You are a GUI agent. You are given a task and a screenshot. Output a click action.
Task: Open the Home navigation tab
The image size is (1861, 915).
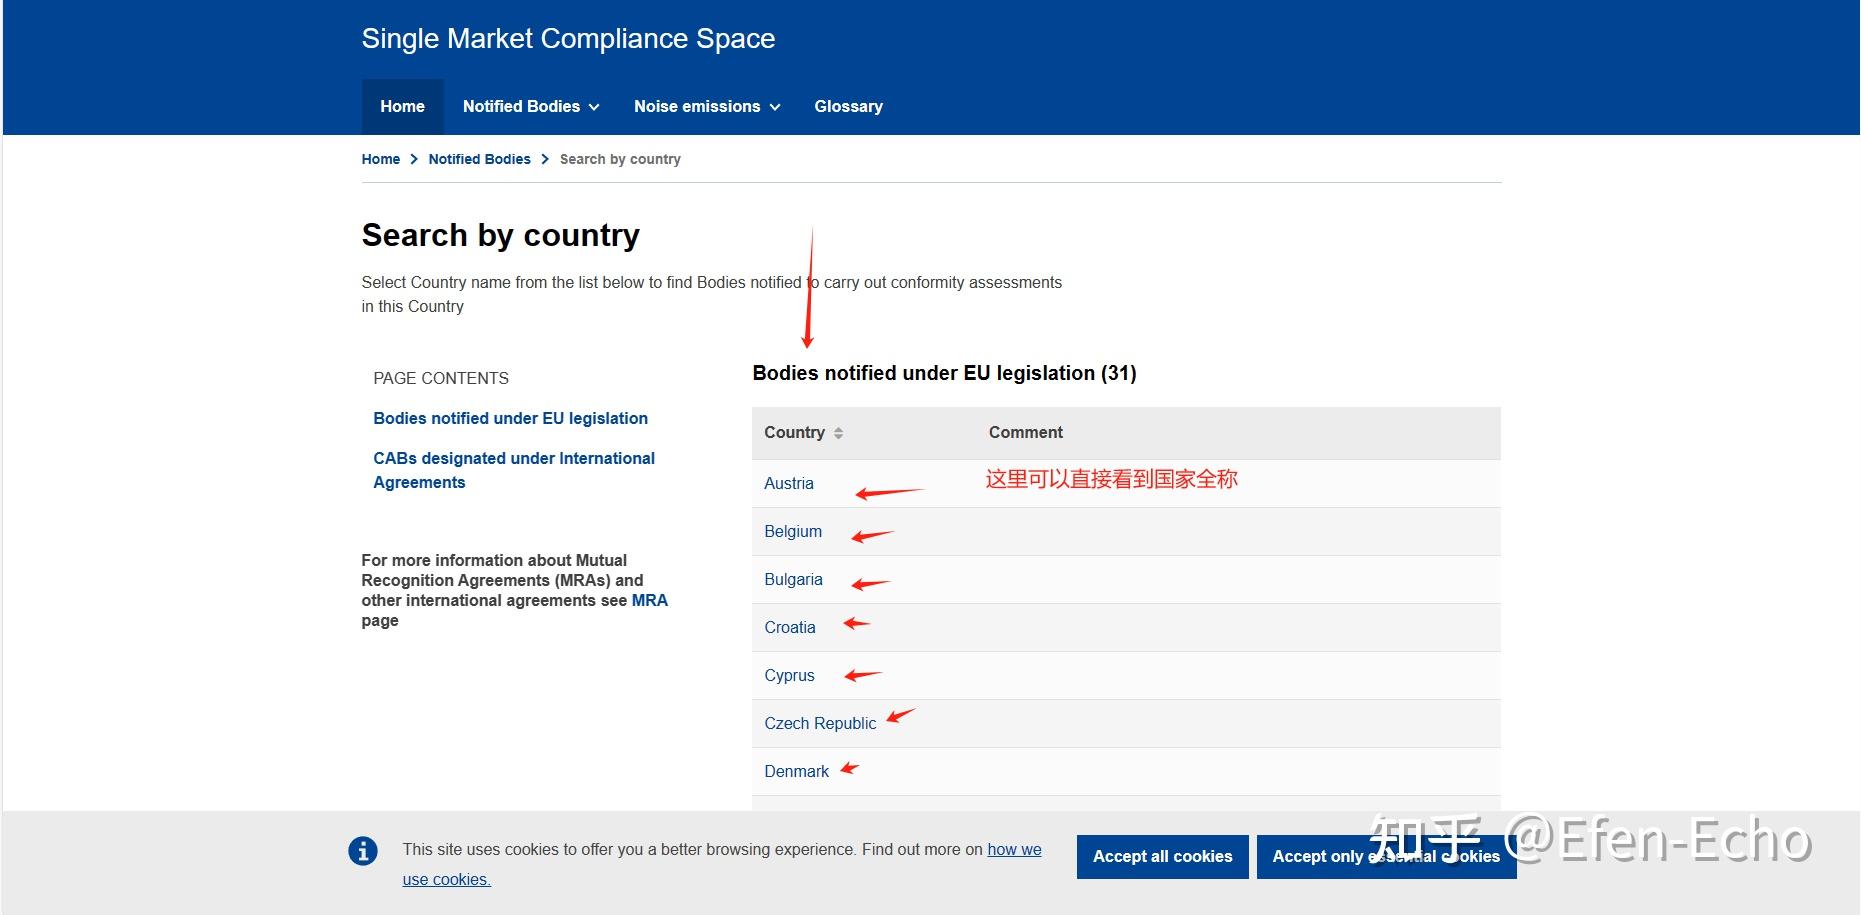point(402,107)
